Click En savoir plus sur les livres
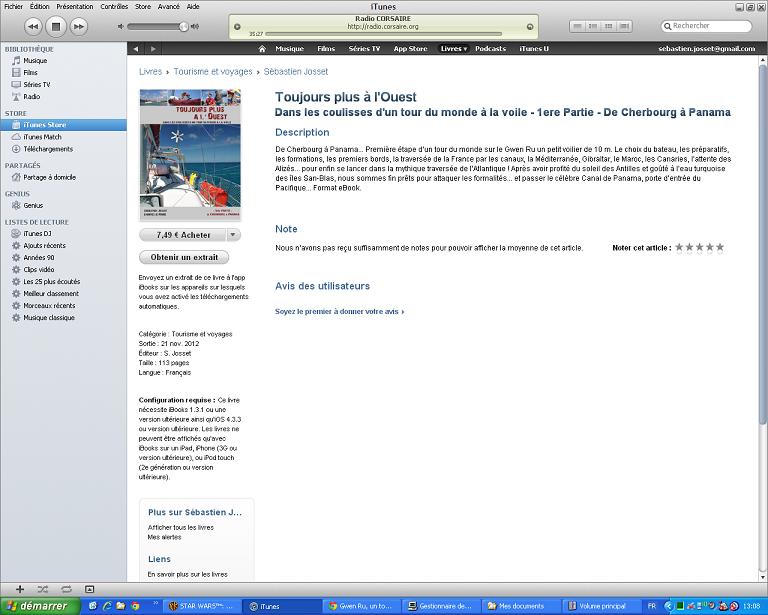The height and width of the screenshot is (615, 768). (188, 574)
